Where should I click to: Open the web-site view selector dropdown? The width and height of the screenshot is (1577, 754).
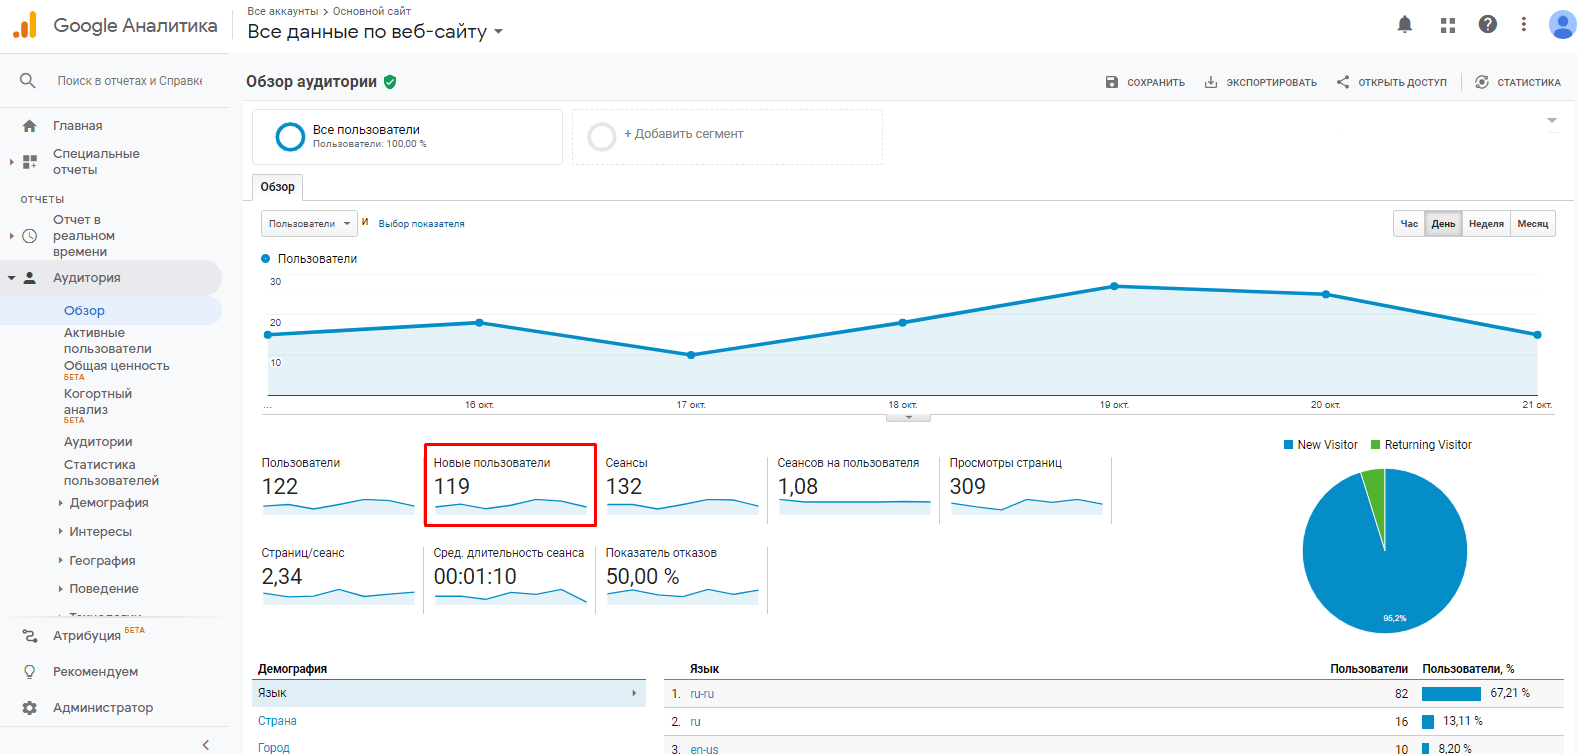click(375, 32)
